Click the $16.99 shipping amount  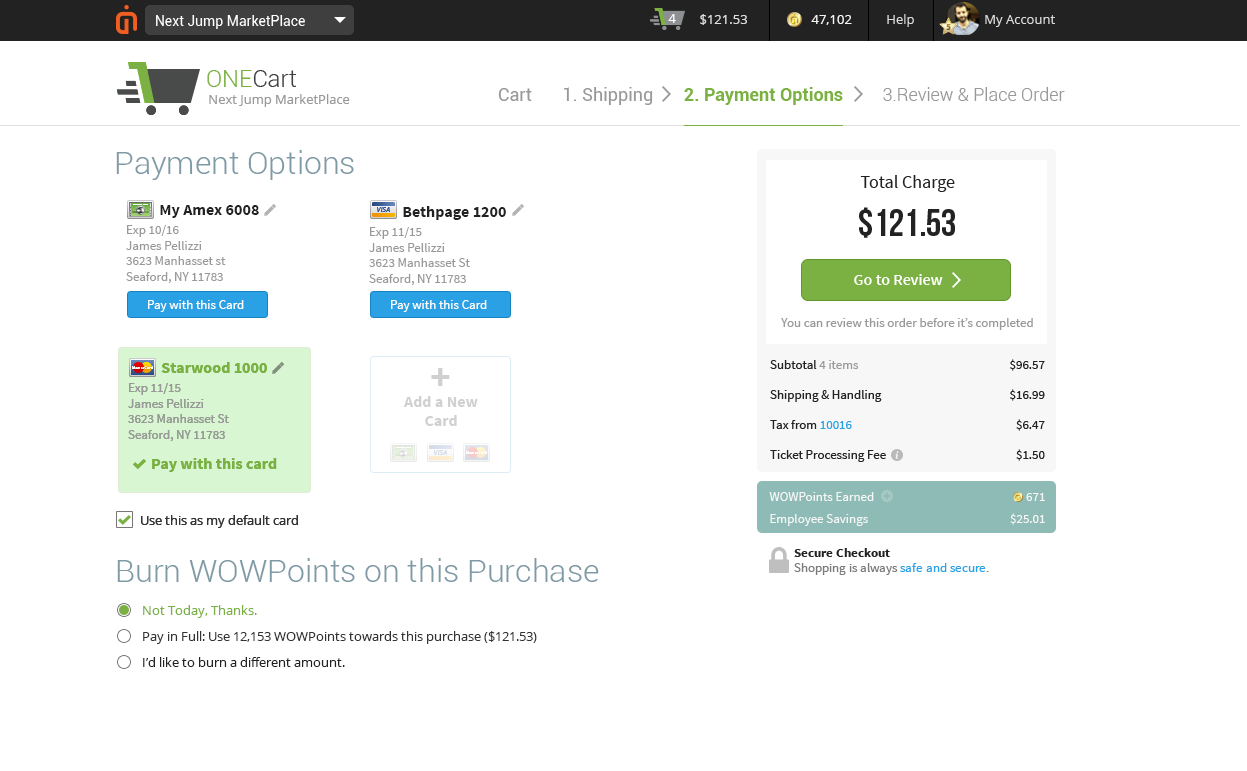(x=1027, y=395)
